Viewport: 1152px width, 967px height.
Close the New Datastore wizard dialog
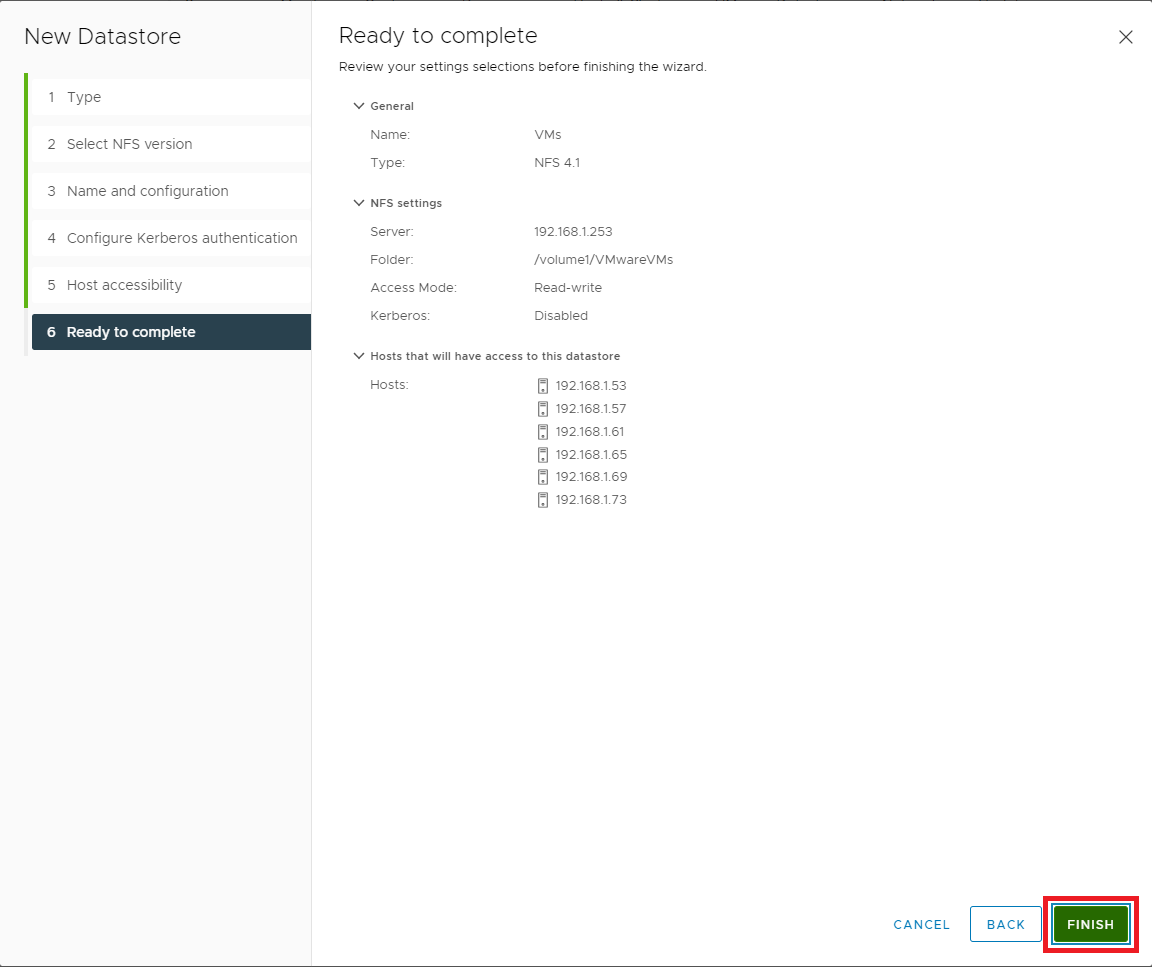click(x=1125, y=37)
